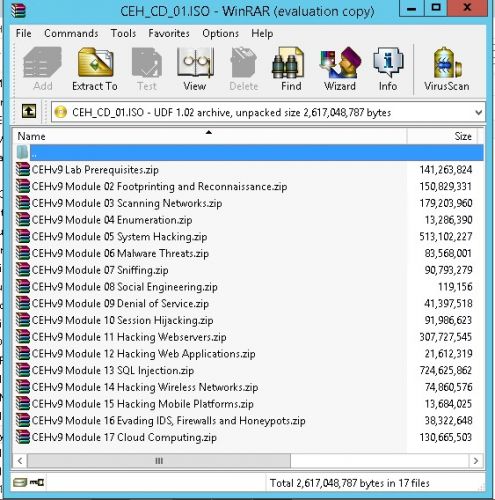Click the size value 130,665,503
The width and height of the screenshot is (495, 500).
coord(446,437)
